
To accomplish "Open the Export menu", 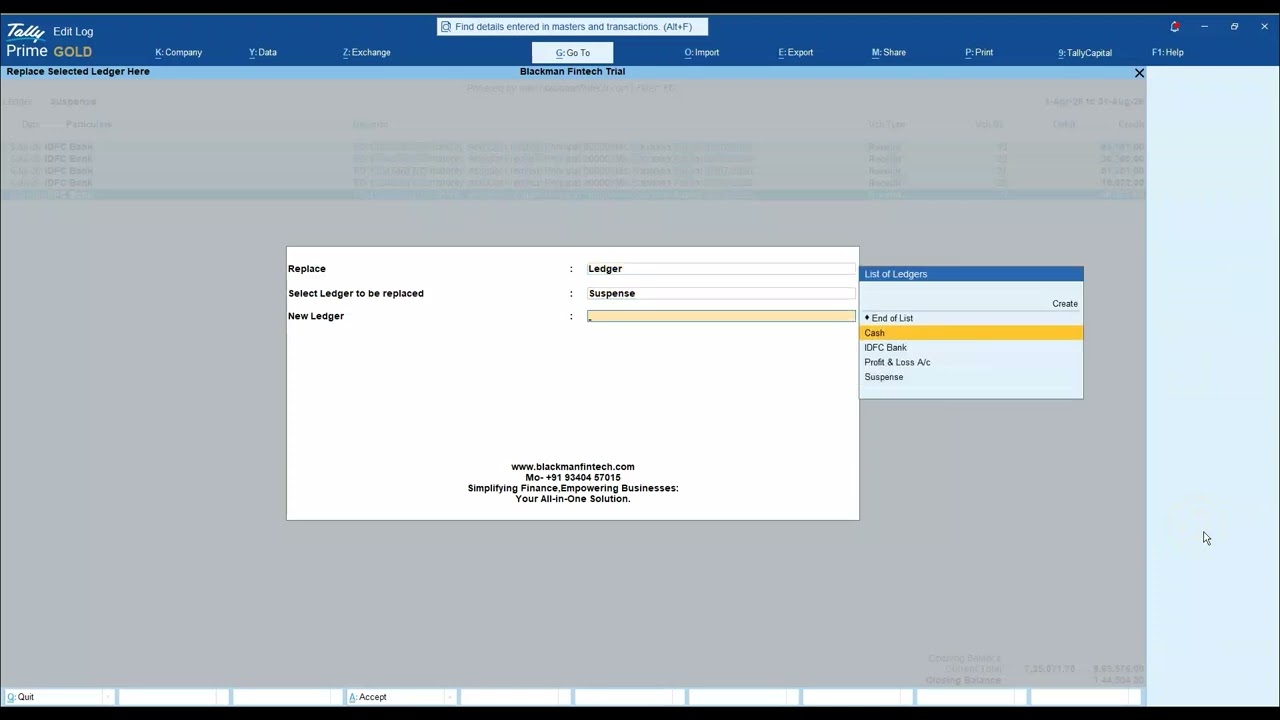I will [x=796, y=52].
